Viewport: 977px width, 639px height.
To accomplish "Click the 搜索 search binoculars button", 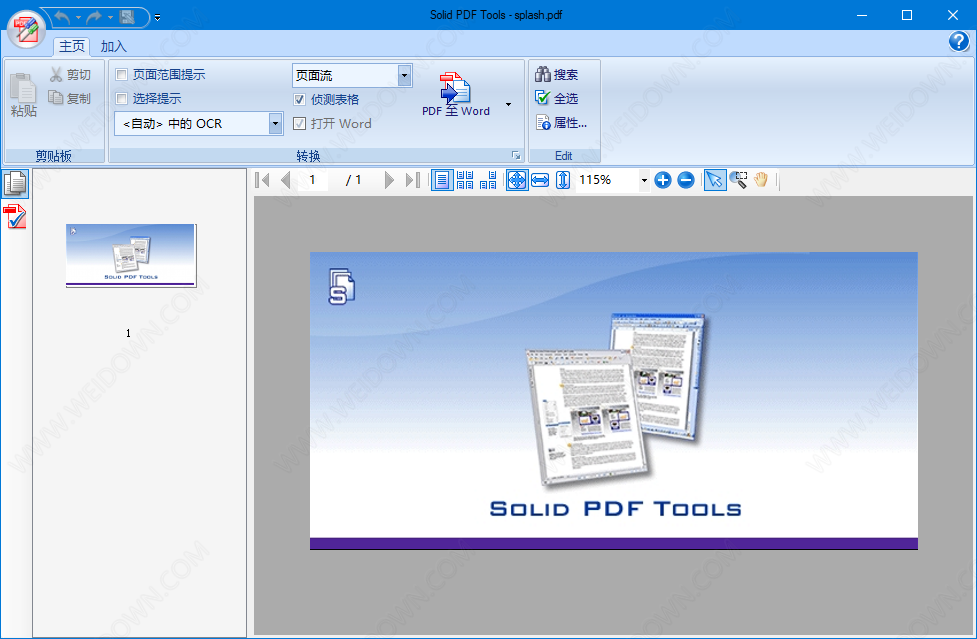I will 556,75.
